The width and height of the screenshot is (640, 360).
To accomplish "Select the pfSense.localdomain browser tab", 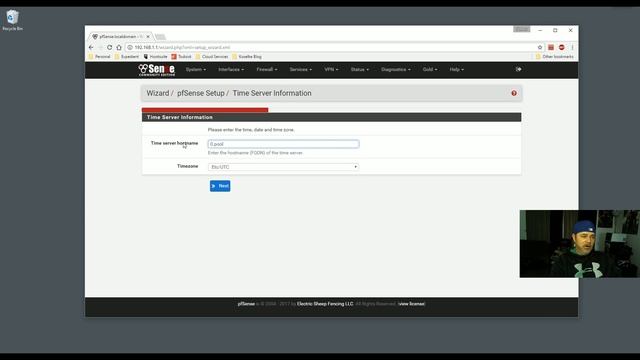I will (x=120, y=37).
